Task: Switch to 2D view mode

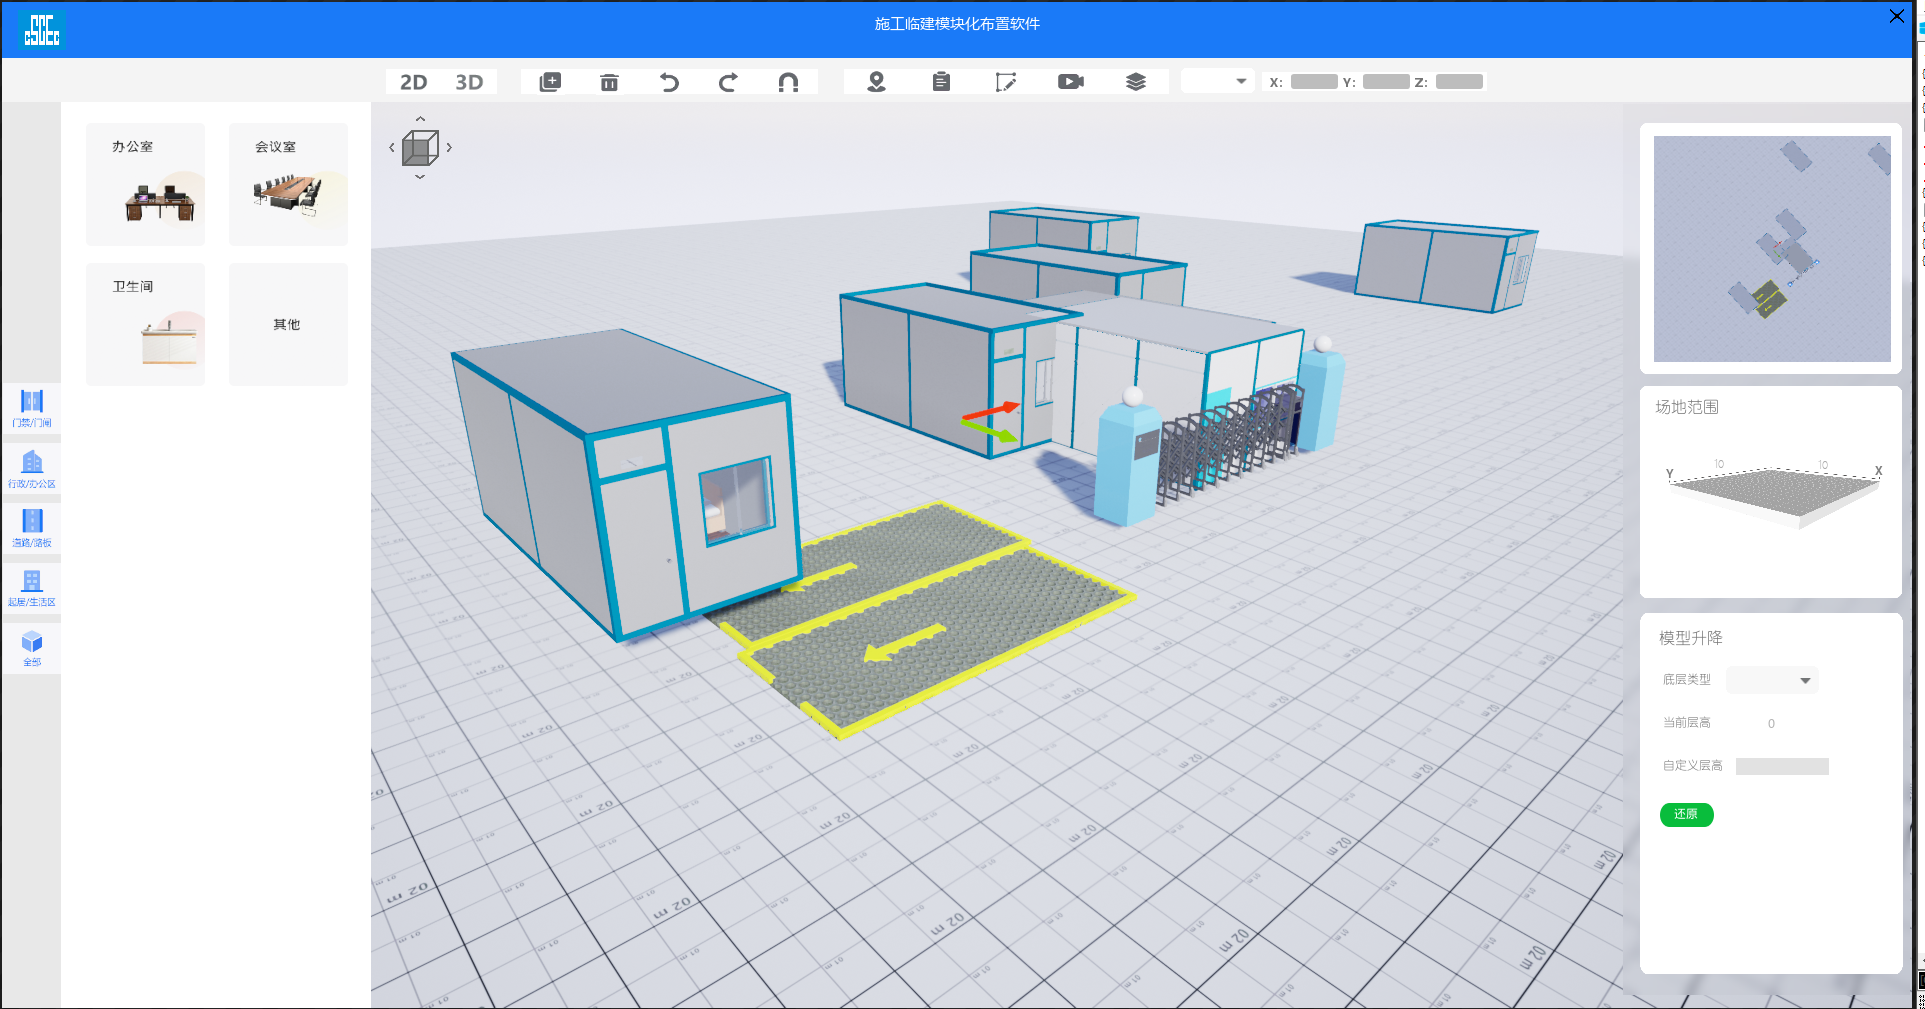Action: [x=413, y=82]
